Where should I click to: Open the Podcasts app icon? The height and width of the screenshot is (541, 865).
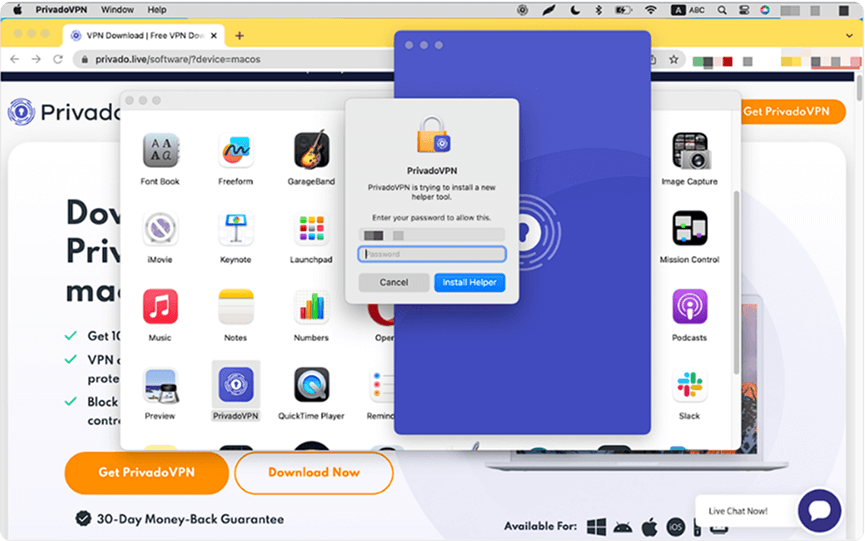tap(690, 306)
